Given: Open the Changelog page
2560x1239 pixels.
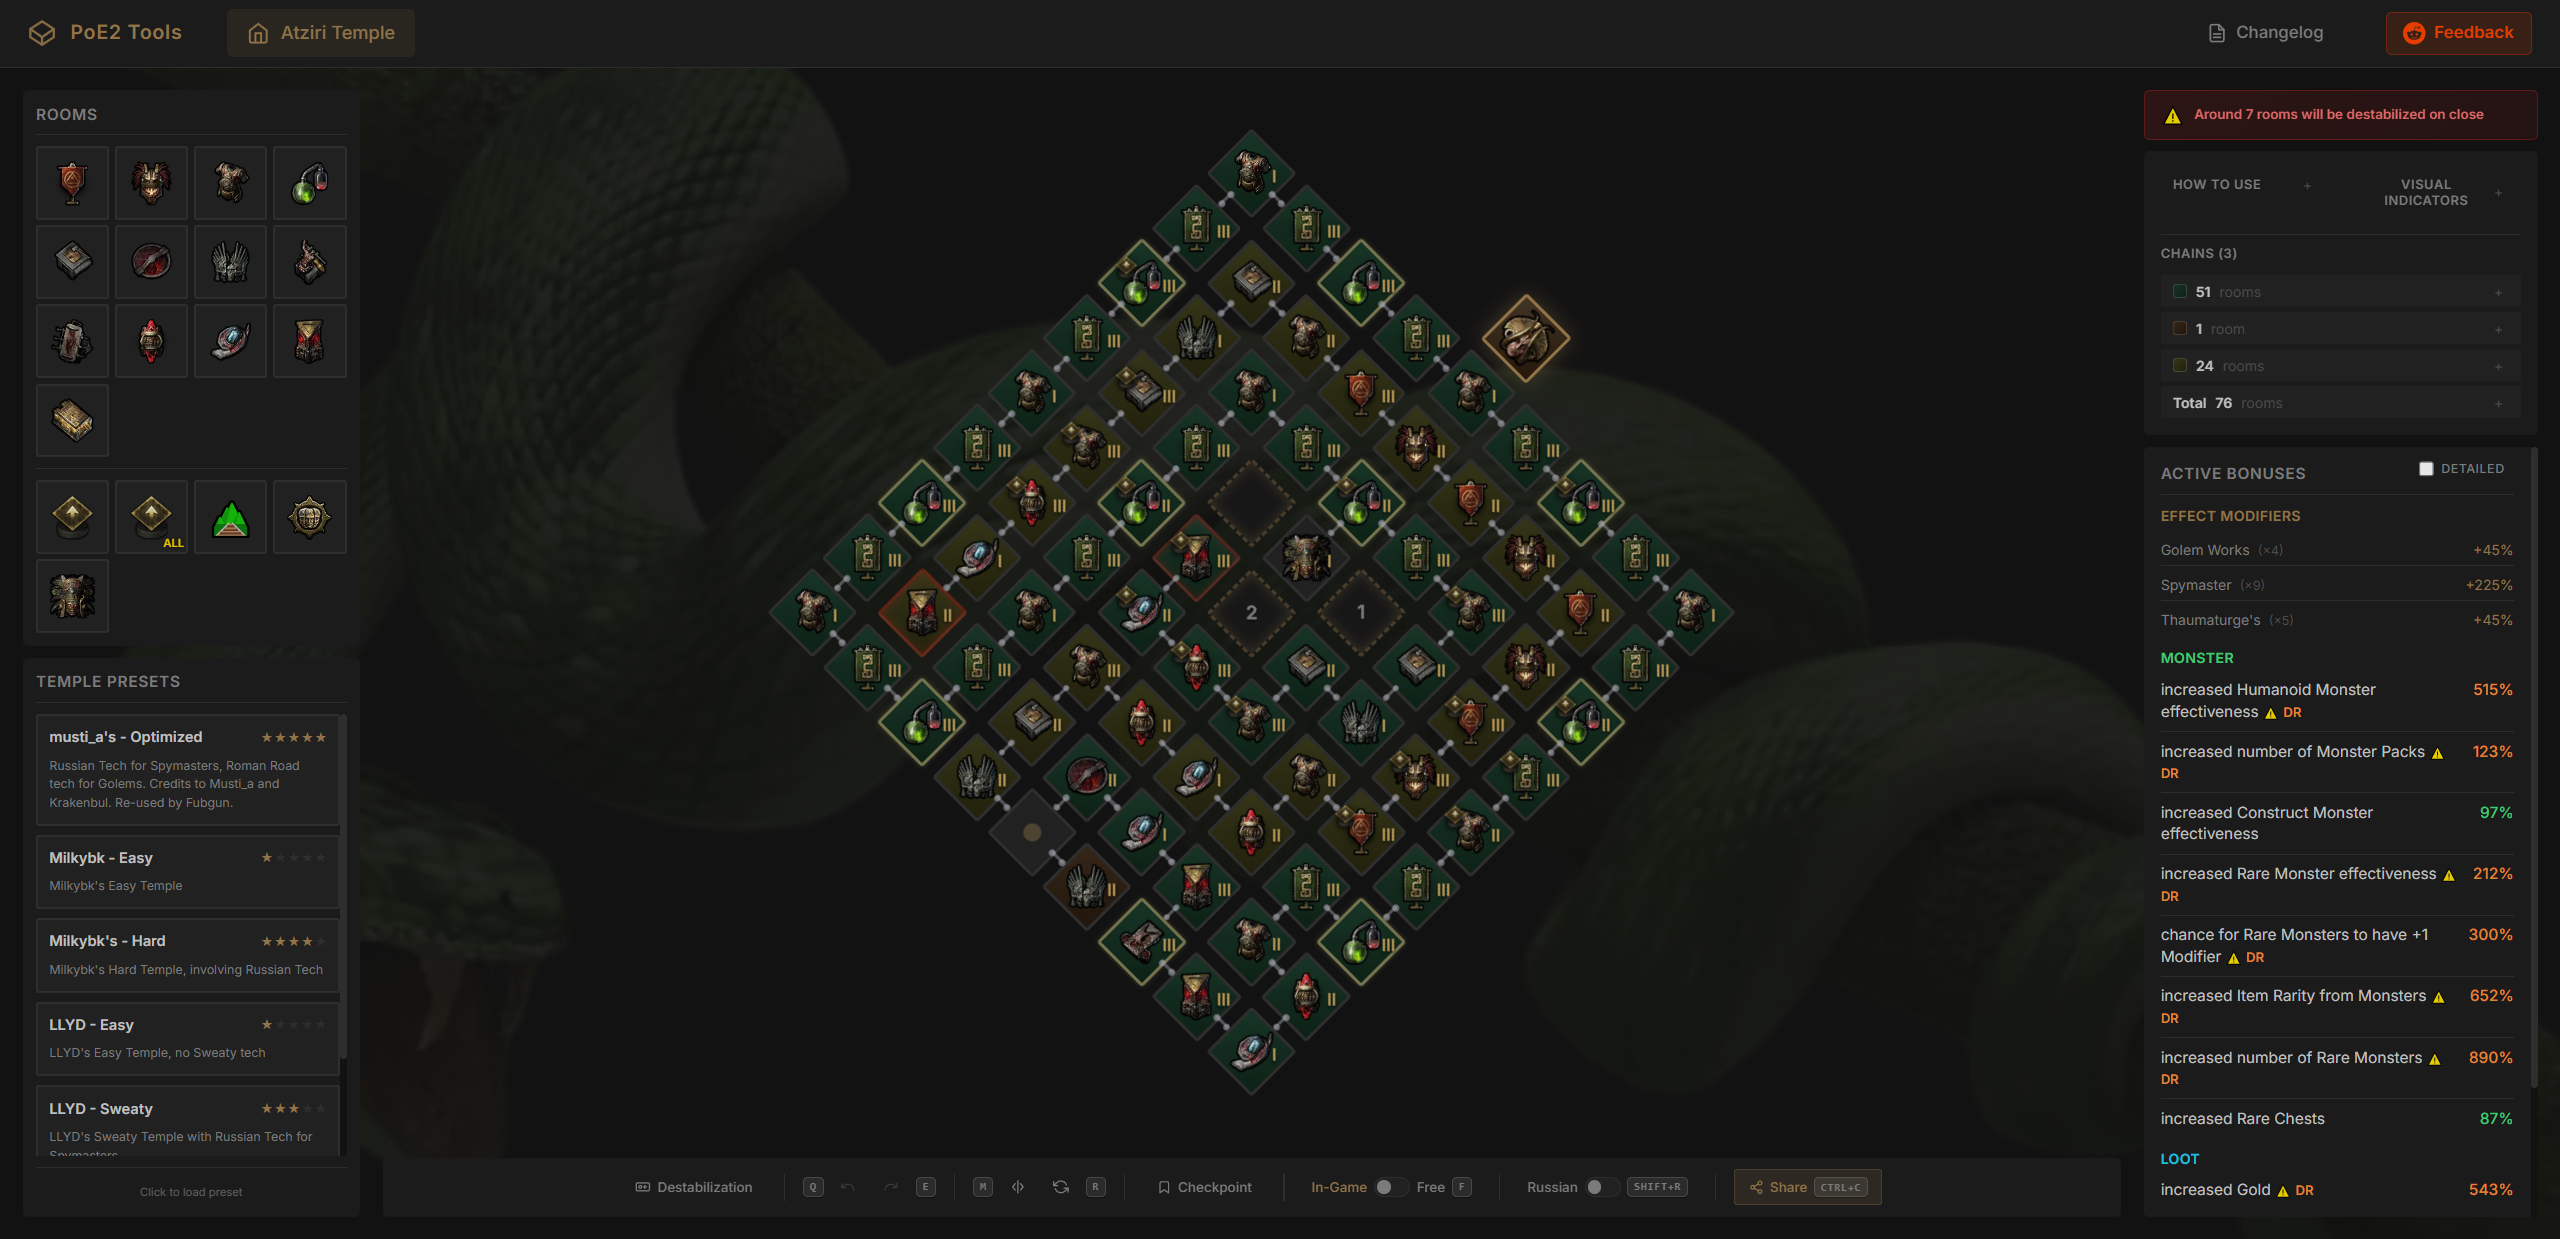Looking at the screenshot, I should coord(2265,33).
